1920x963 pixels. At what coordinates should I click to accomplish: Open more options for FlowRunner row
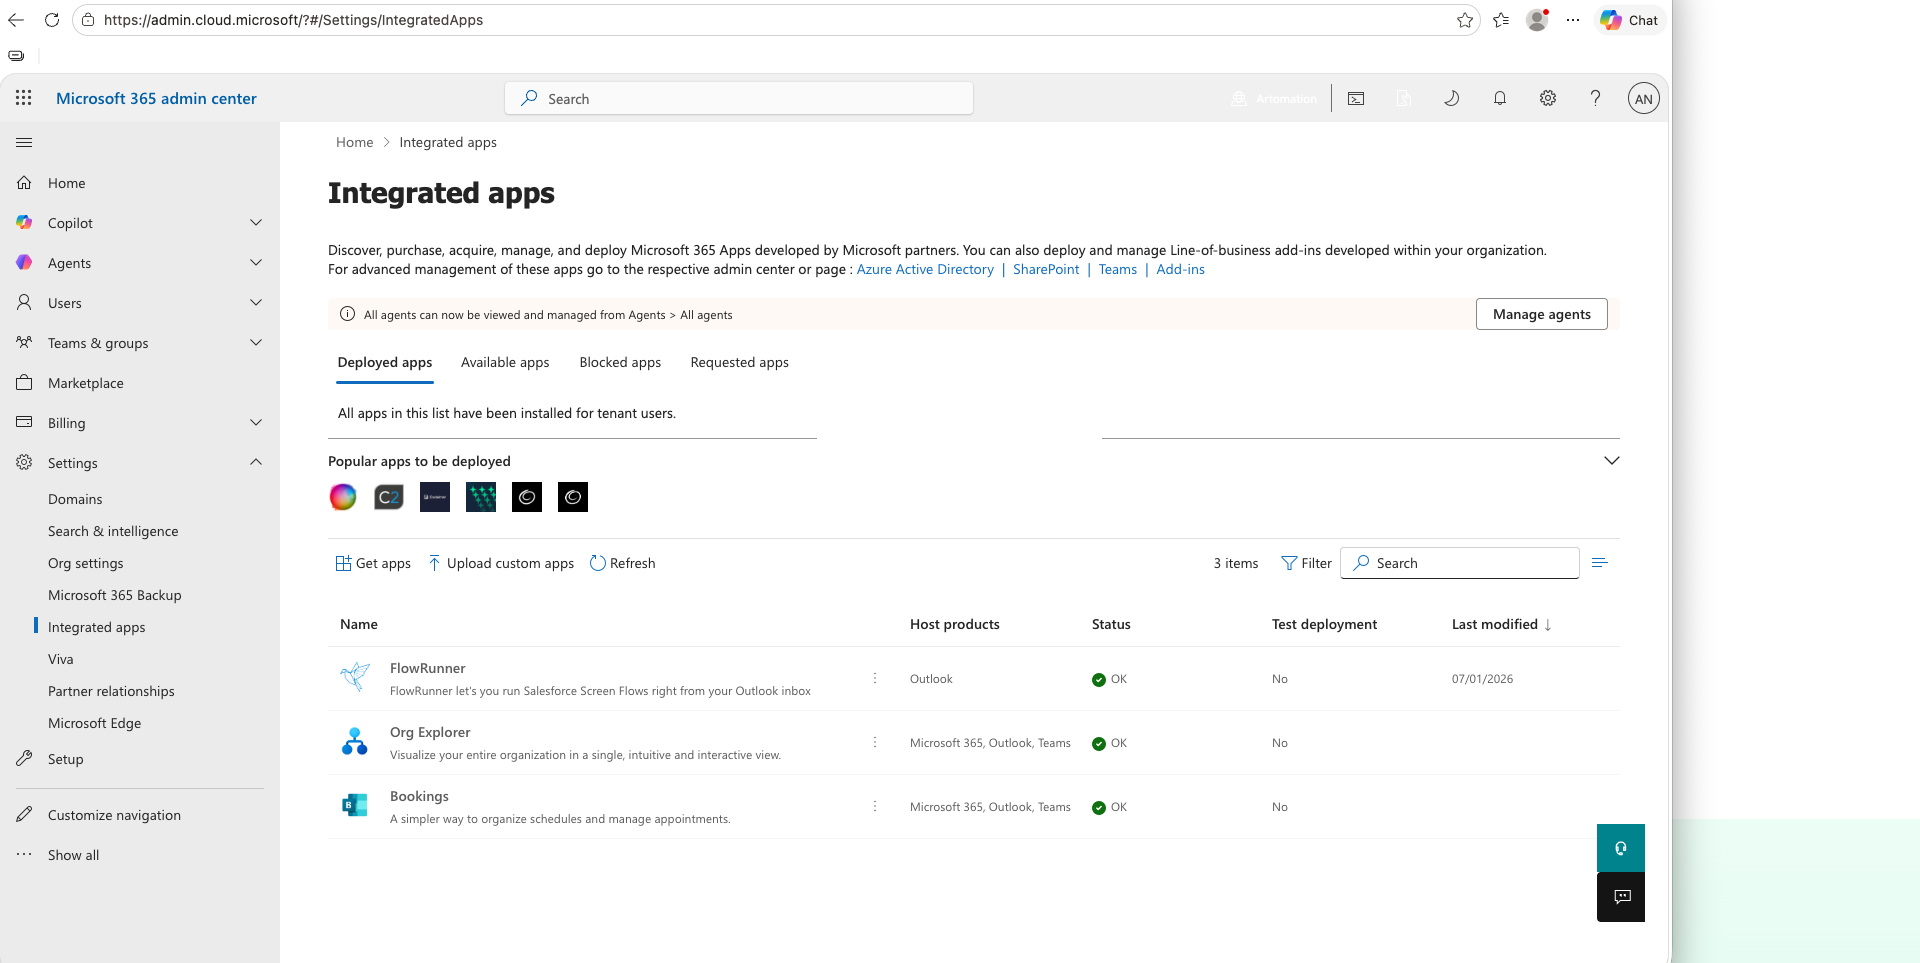click(x=875, y=678)
